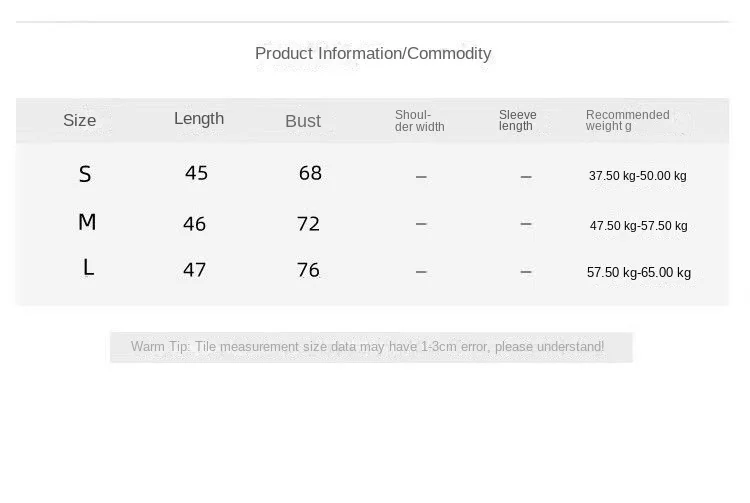Viewport: 750px width, 503px height.
Task: Click length value 47 for size L
Action: point(195,270)
